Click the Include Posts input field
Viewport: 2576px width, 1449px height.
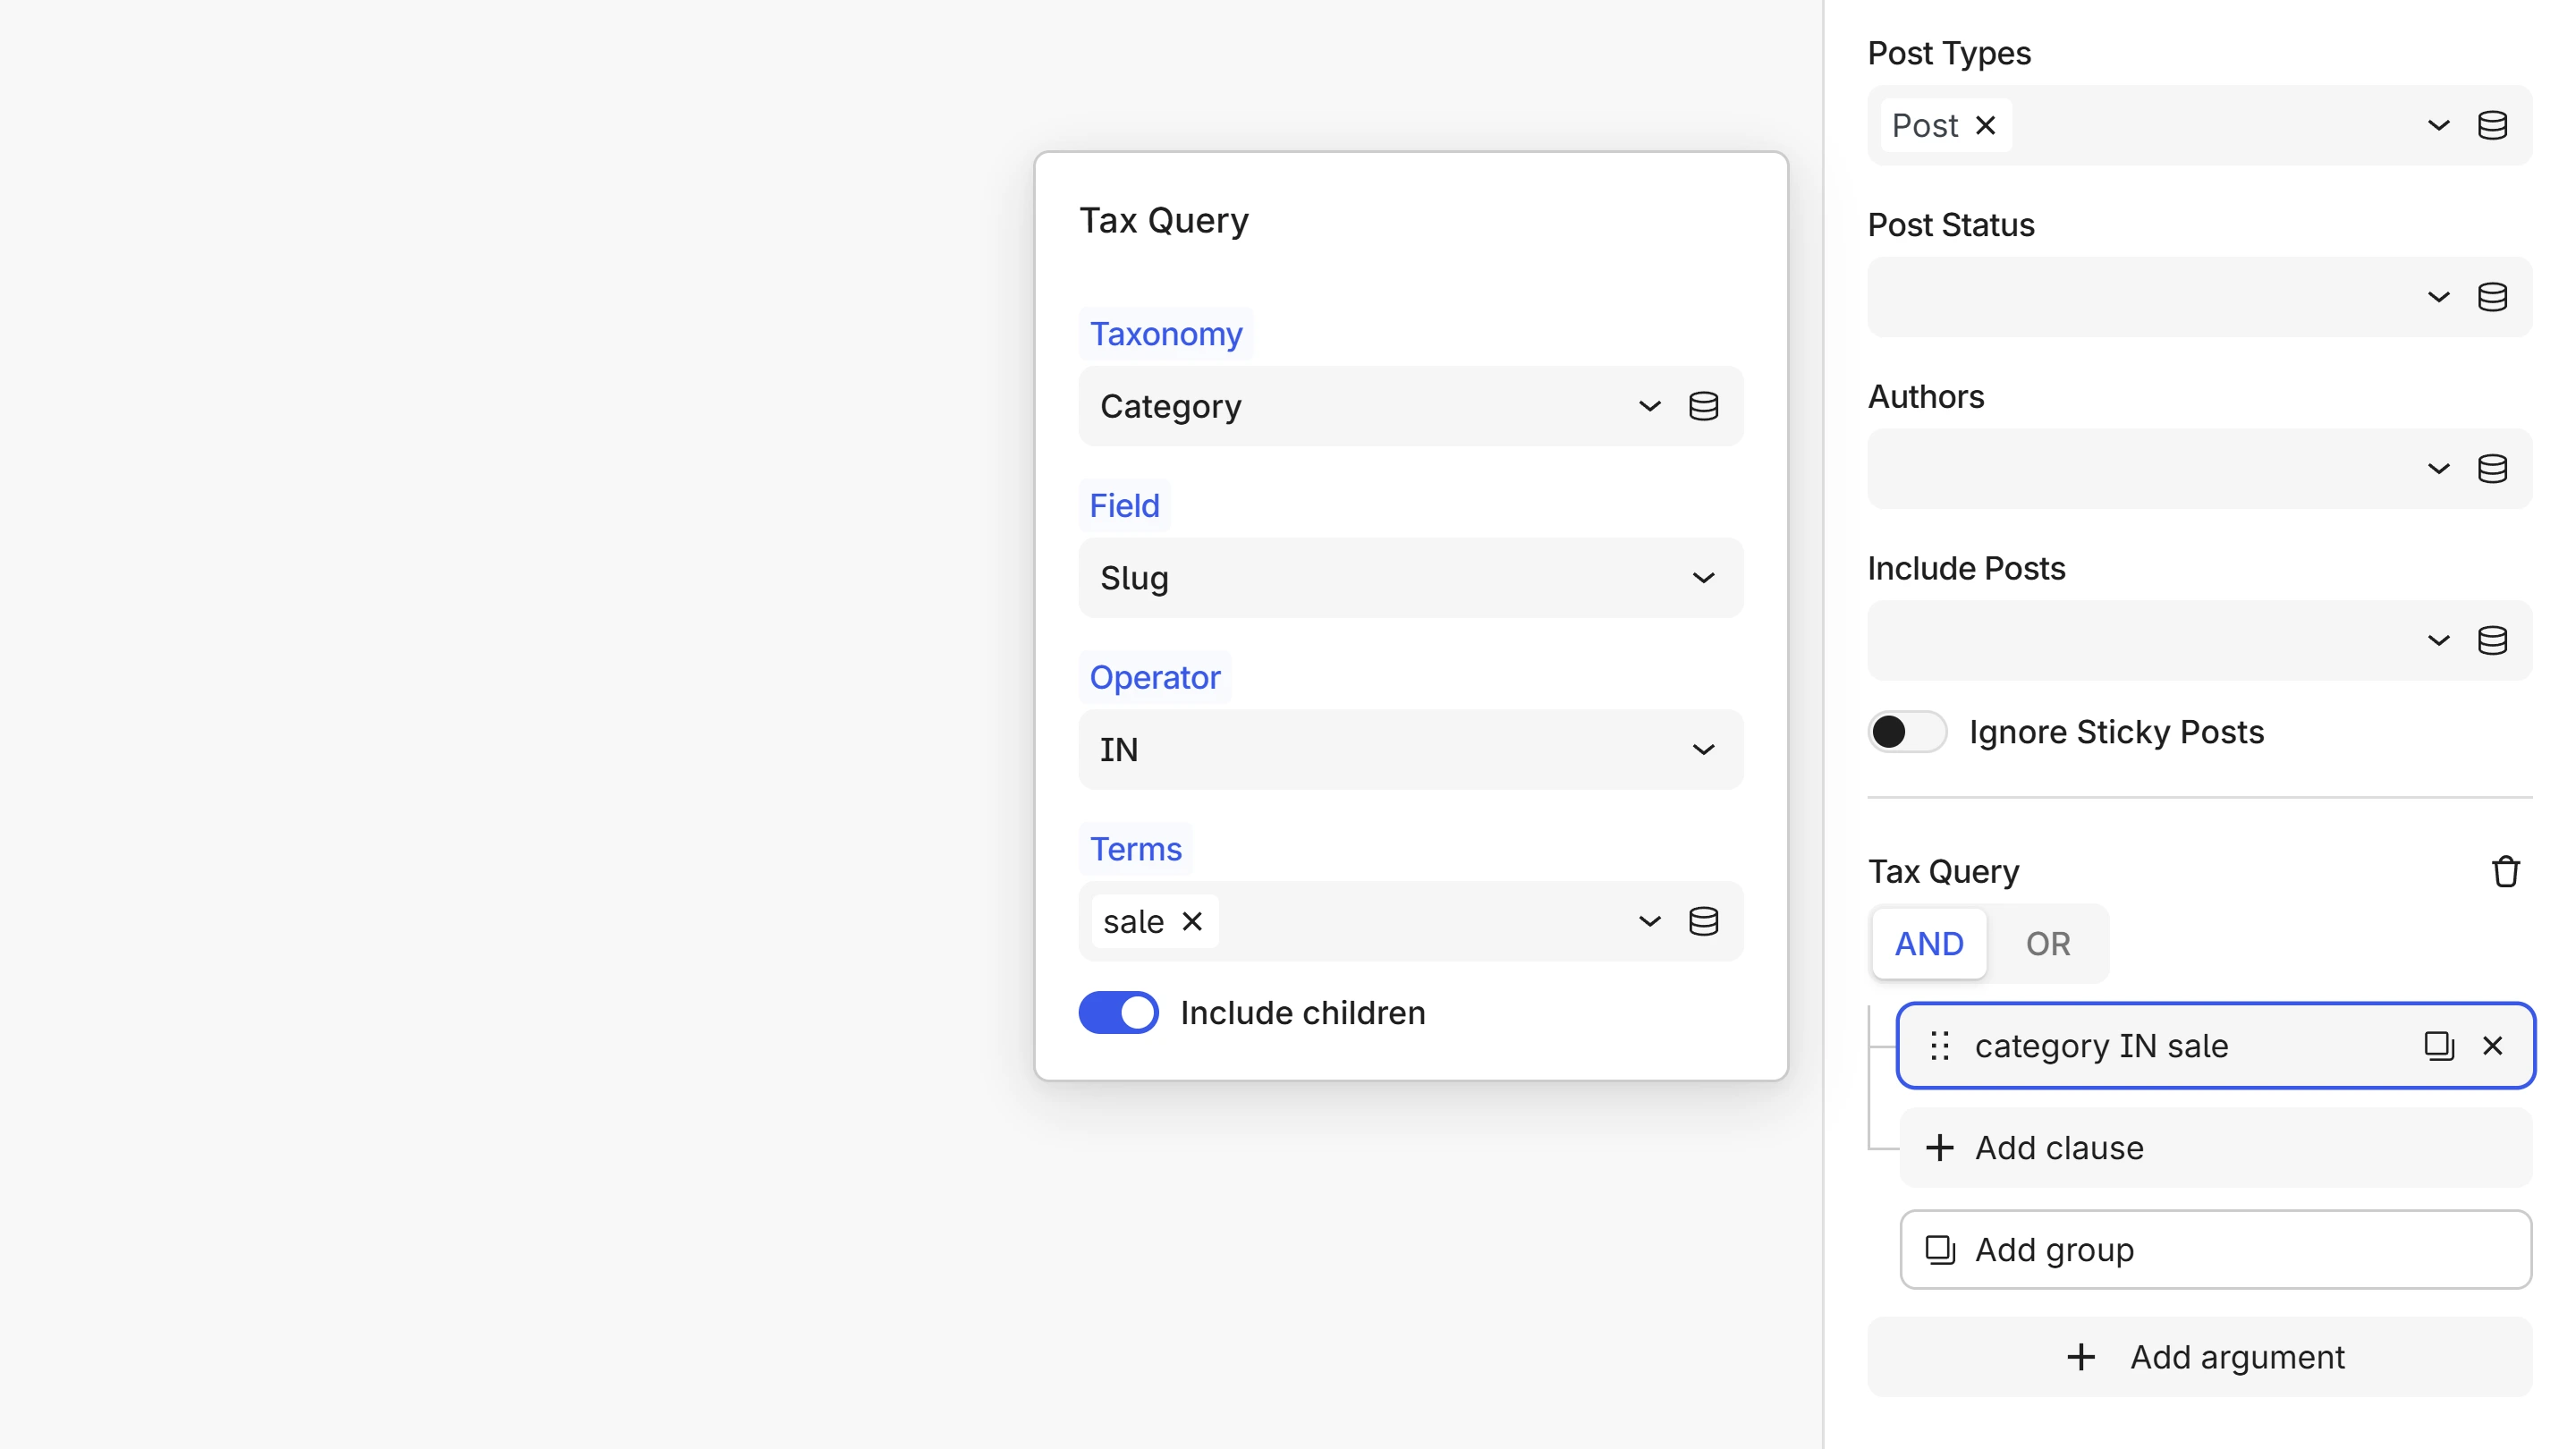coord(2200,640)
